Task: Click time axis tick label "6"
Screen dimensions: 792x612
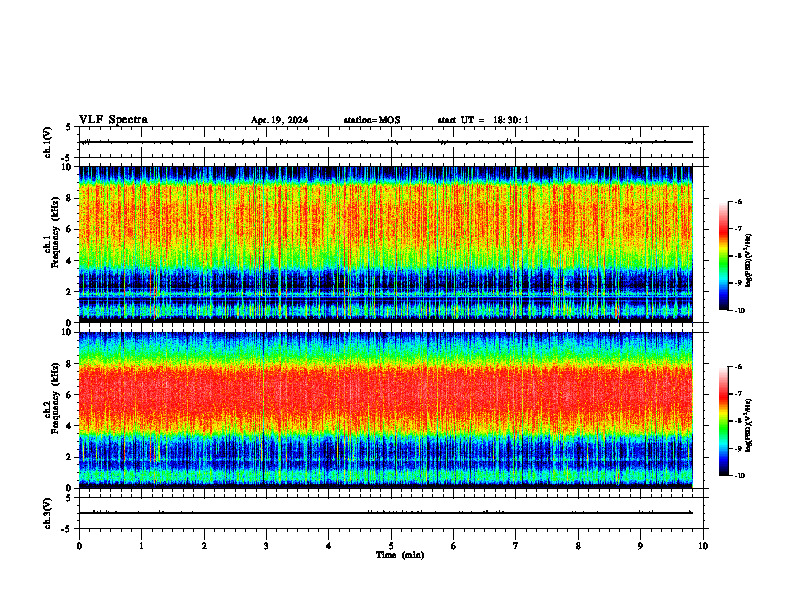Action: coord(454,546)
